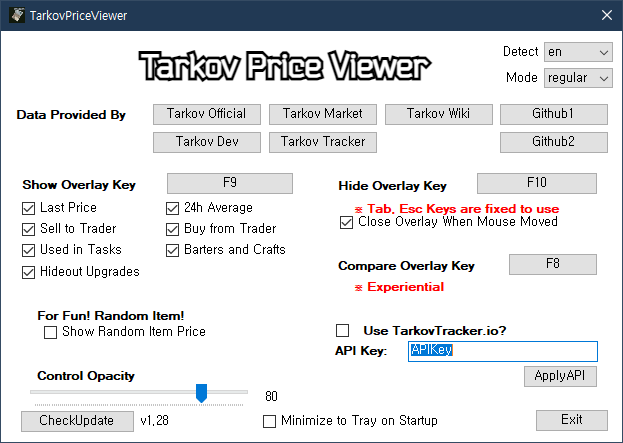The image size is (623, 443).
Task: Check the Use TarkovTracker.io checkbox
Action: click(x=342, y=330)
